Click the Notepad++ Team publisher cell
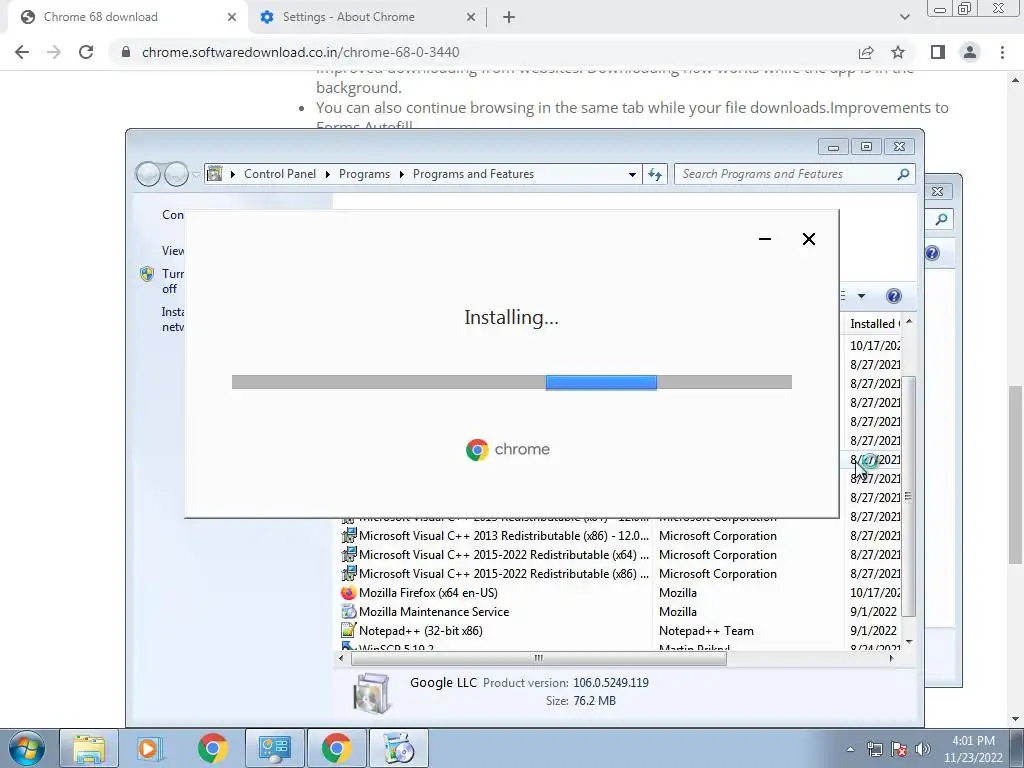This screenshot has width=1024, height=768. pos(706,630)
